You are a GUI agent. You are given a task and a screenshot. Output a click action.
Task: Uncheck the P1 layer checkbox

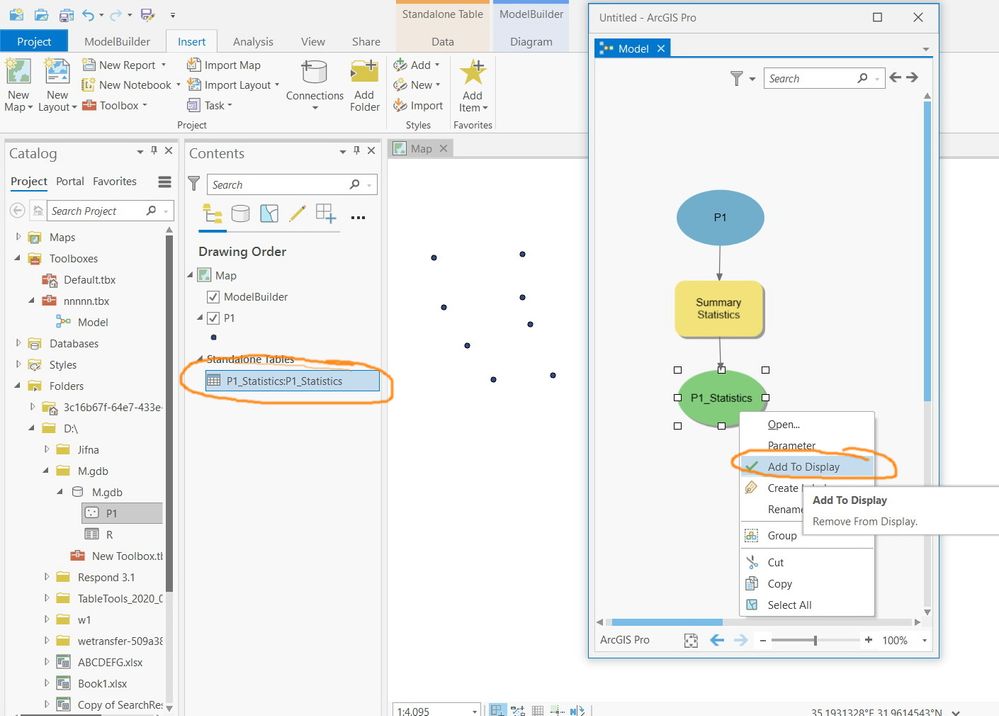(213, 318)
